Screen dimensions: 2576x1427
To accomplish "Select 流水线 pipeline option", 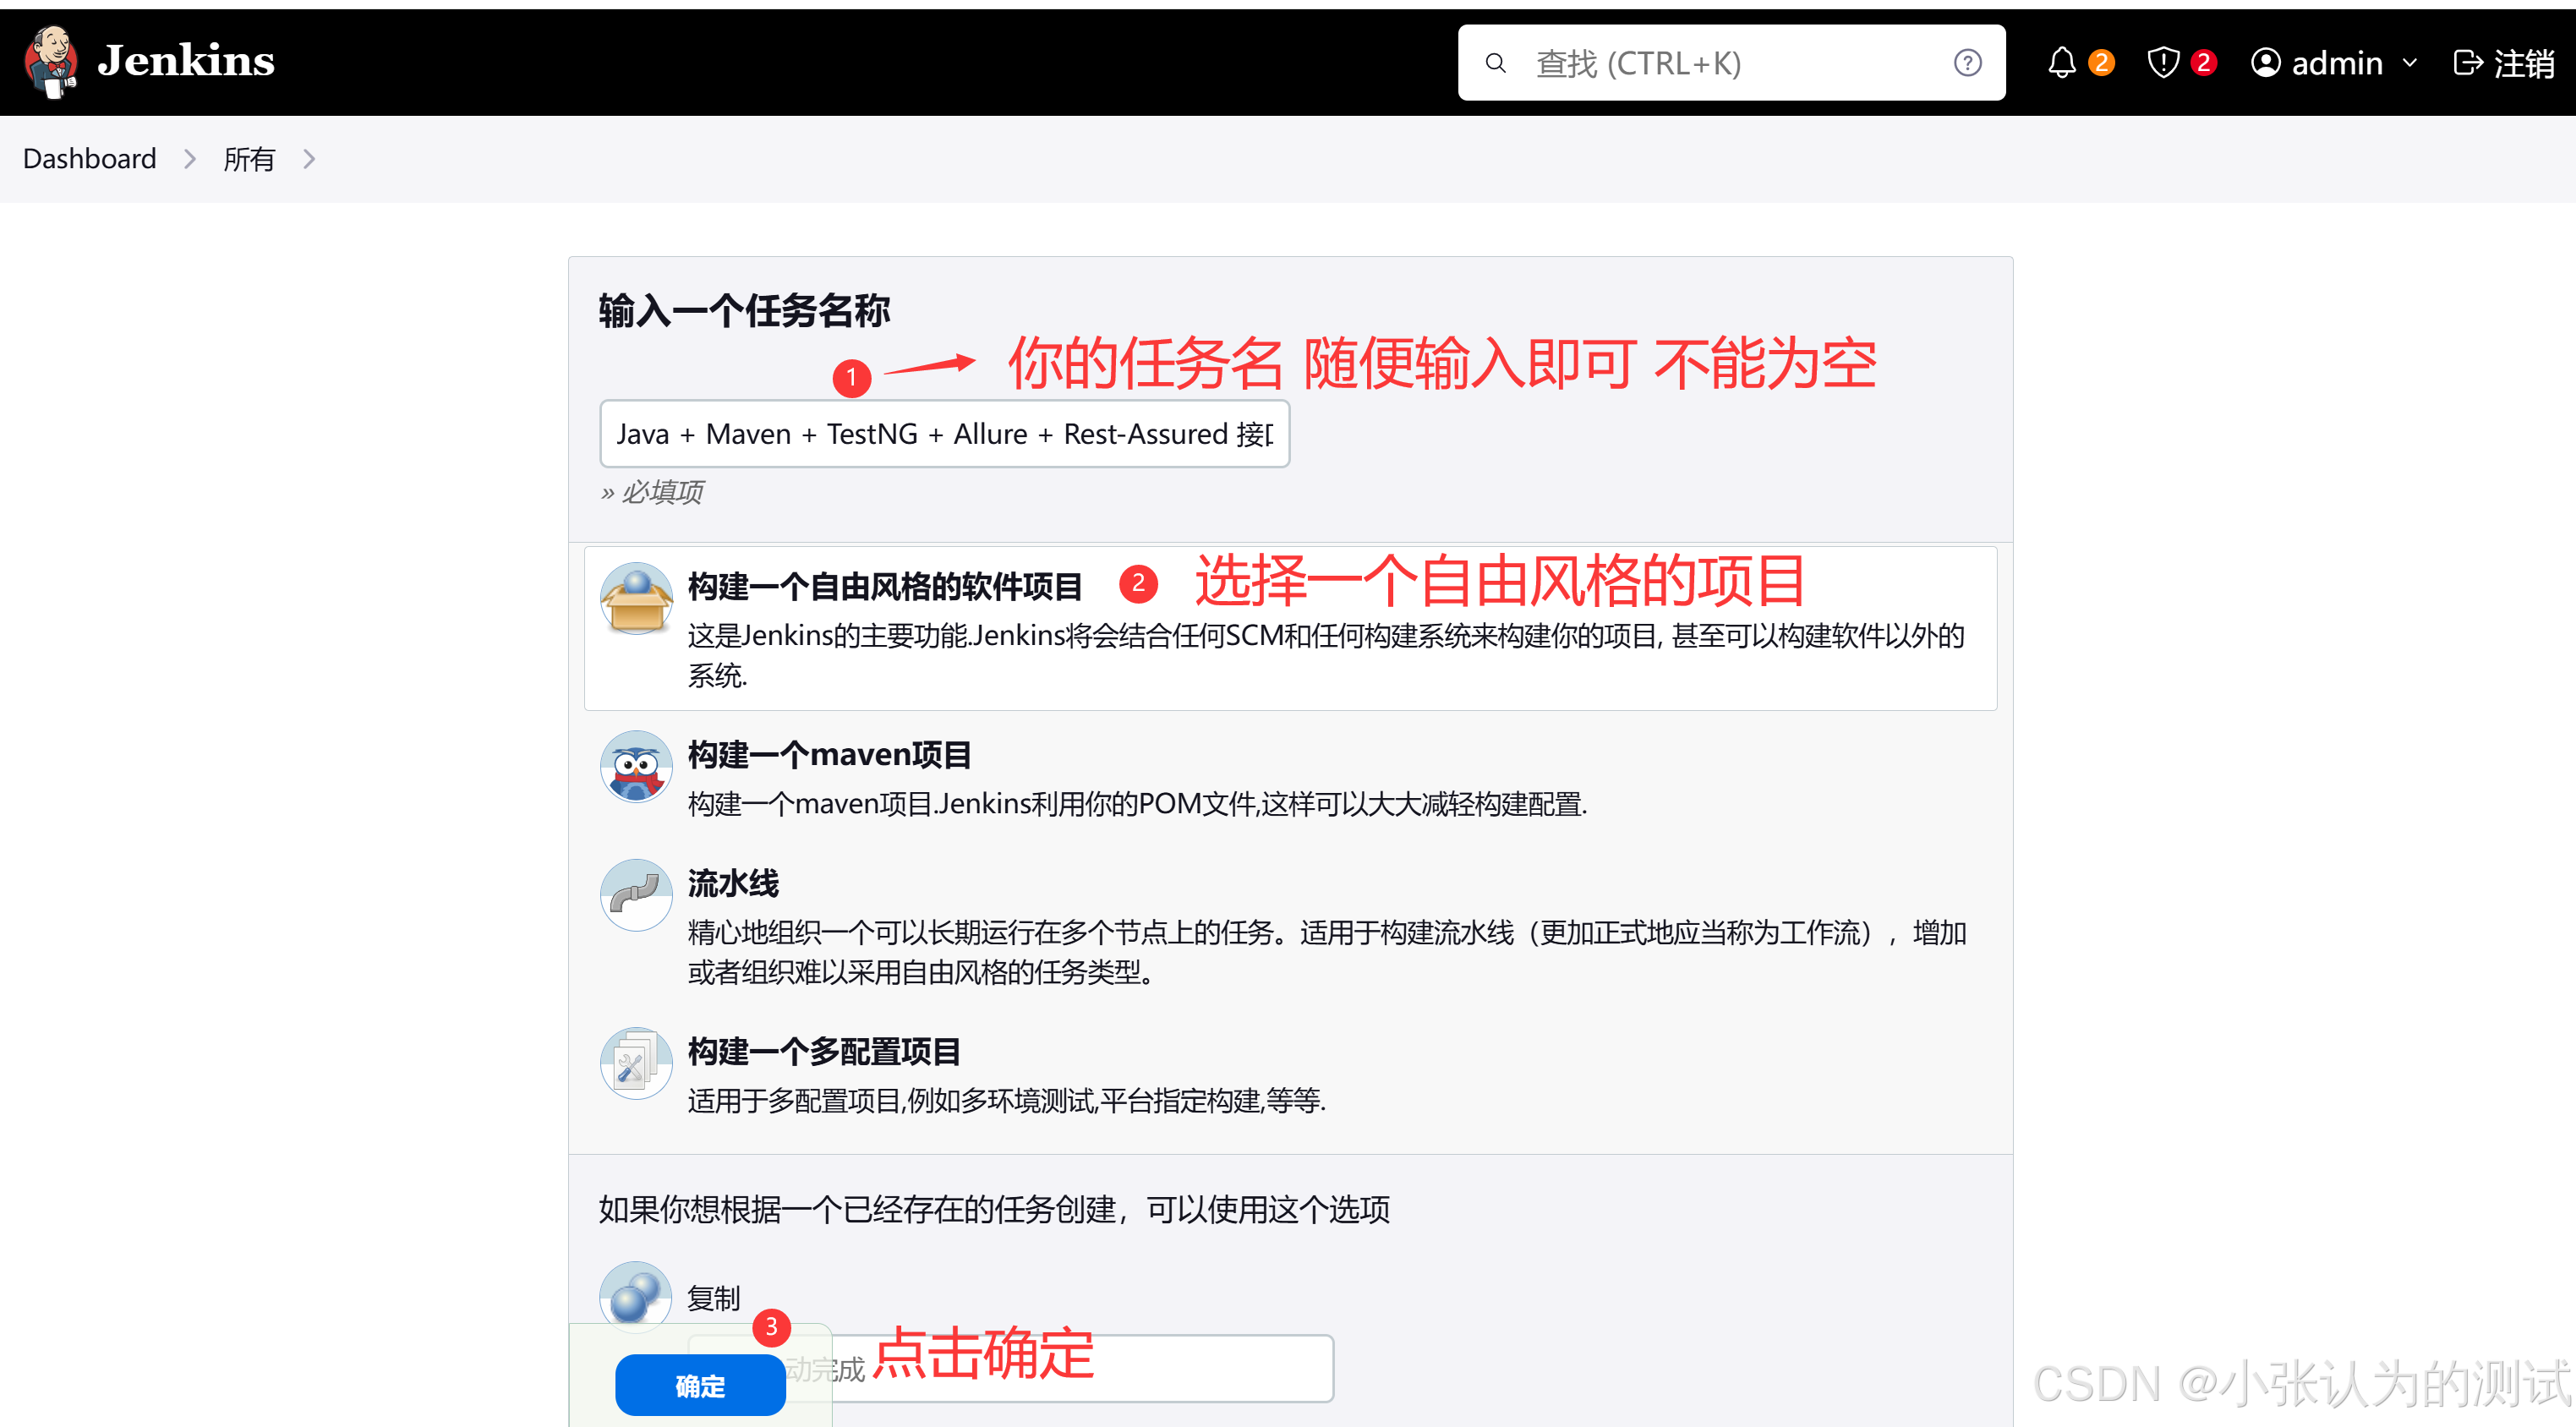I will click(x=733, y=883).
